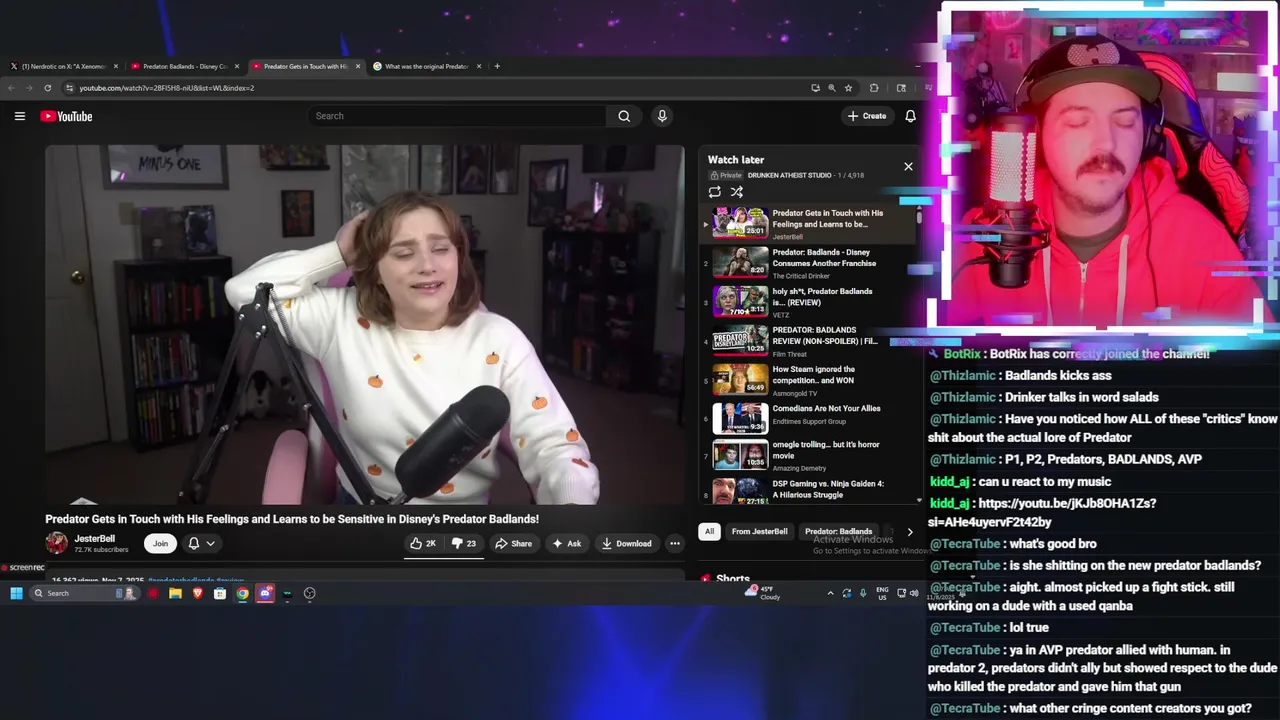This screenshot has height=720, width=1280.
Task: Click the Windows taskbar search box
Action: coord(83,593)
